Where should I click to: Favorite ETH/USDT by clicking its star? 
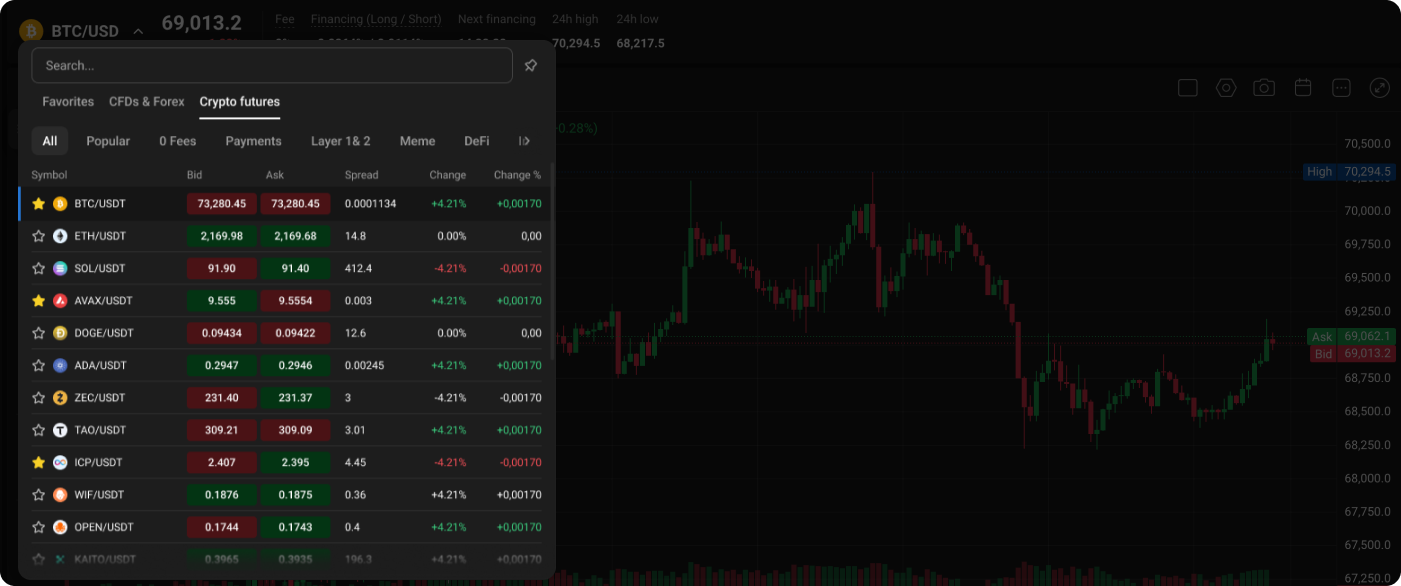[39, 236]
